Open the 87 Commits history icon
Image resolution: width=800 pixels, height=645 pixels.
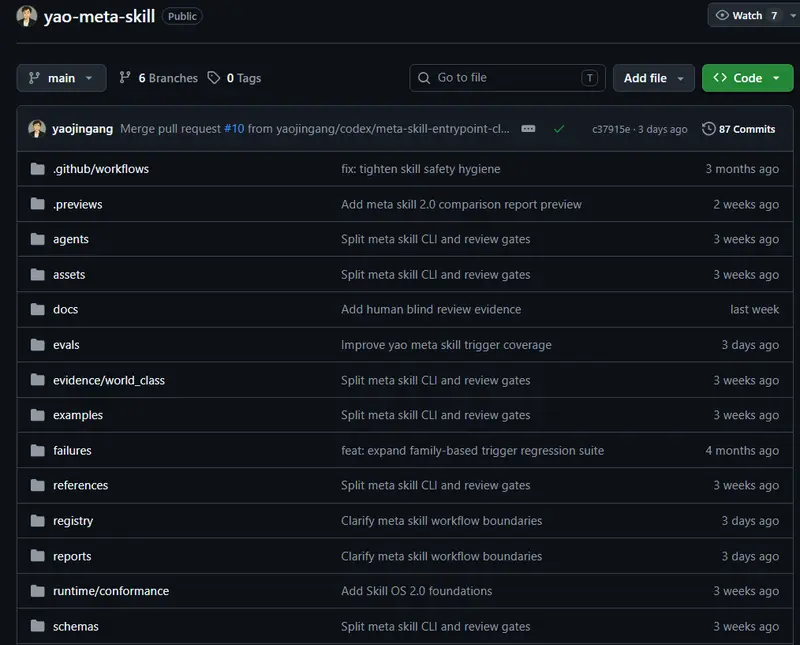[x=708, y=129]
